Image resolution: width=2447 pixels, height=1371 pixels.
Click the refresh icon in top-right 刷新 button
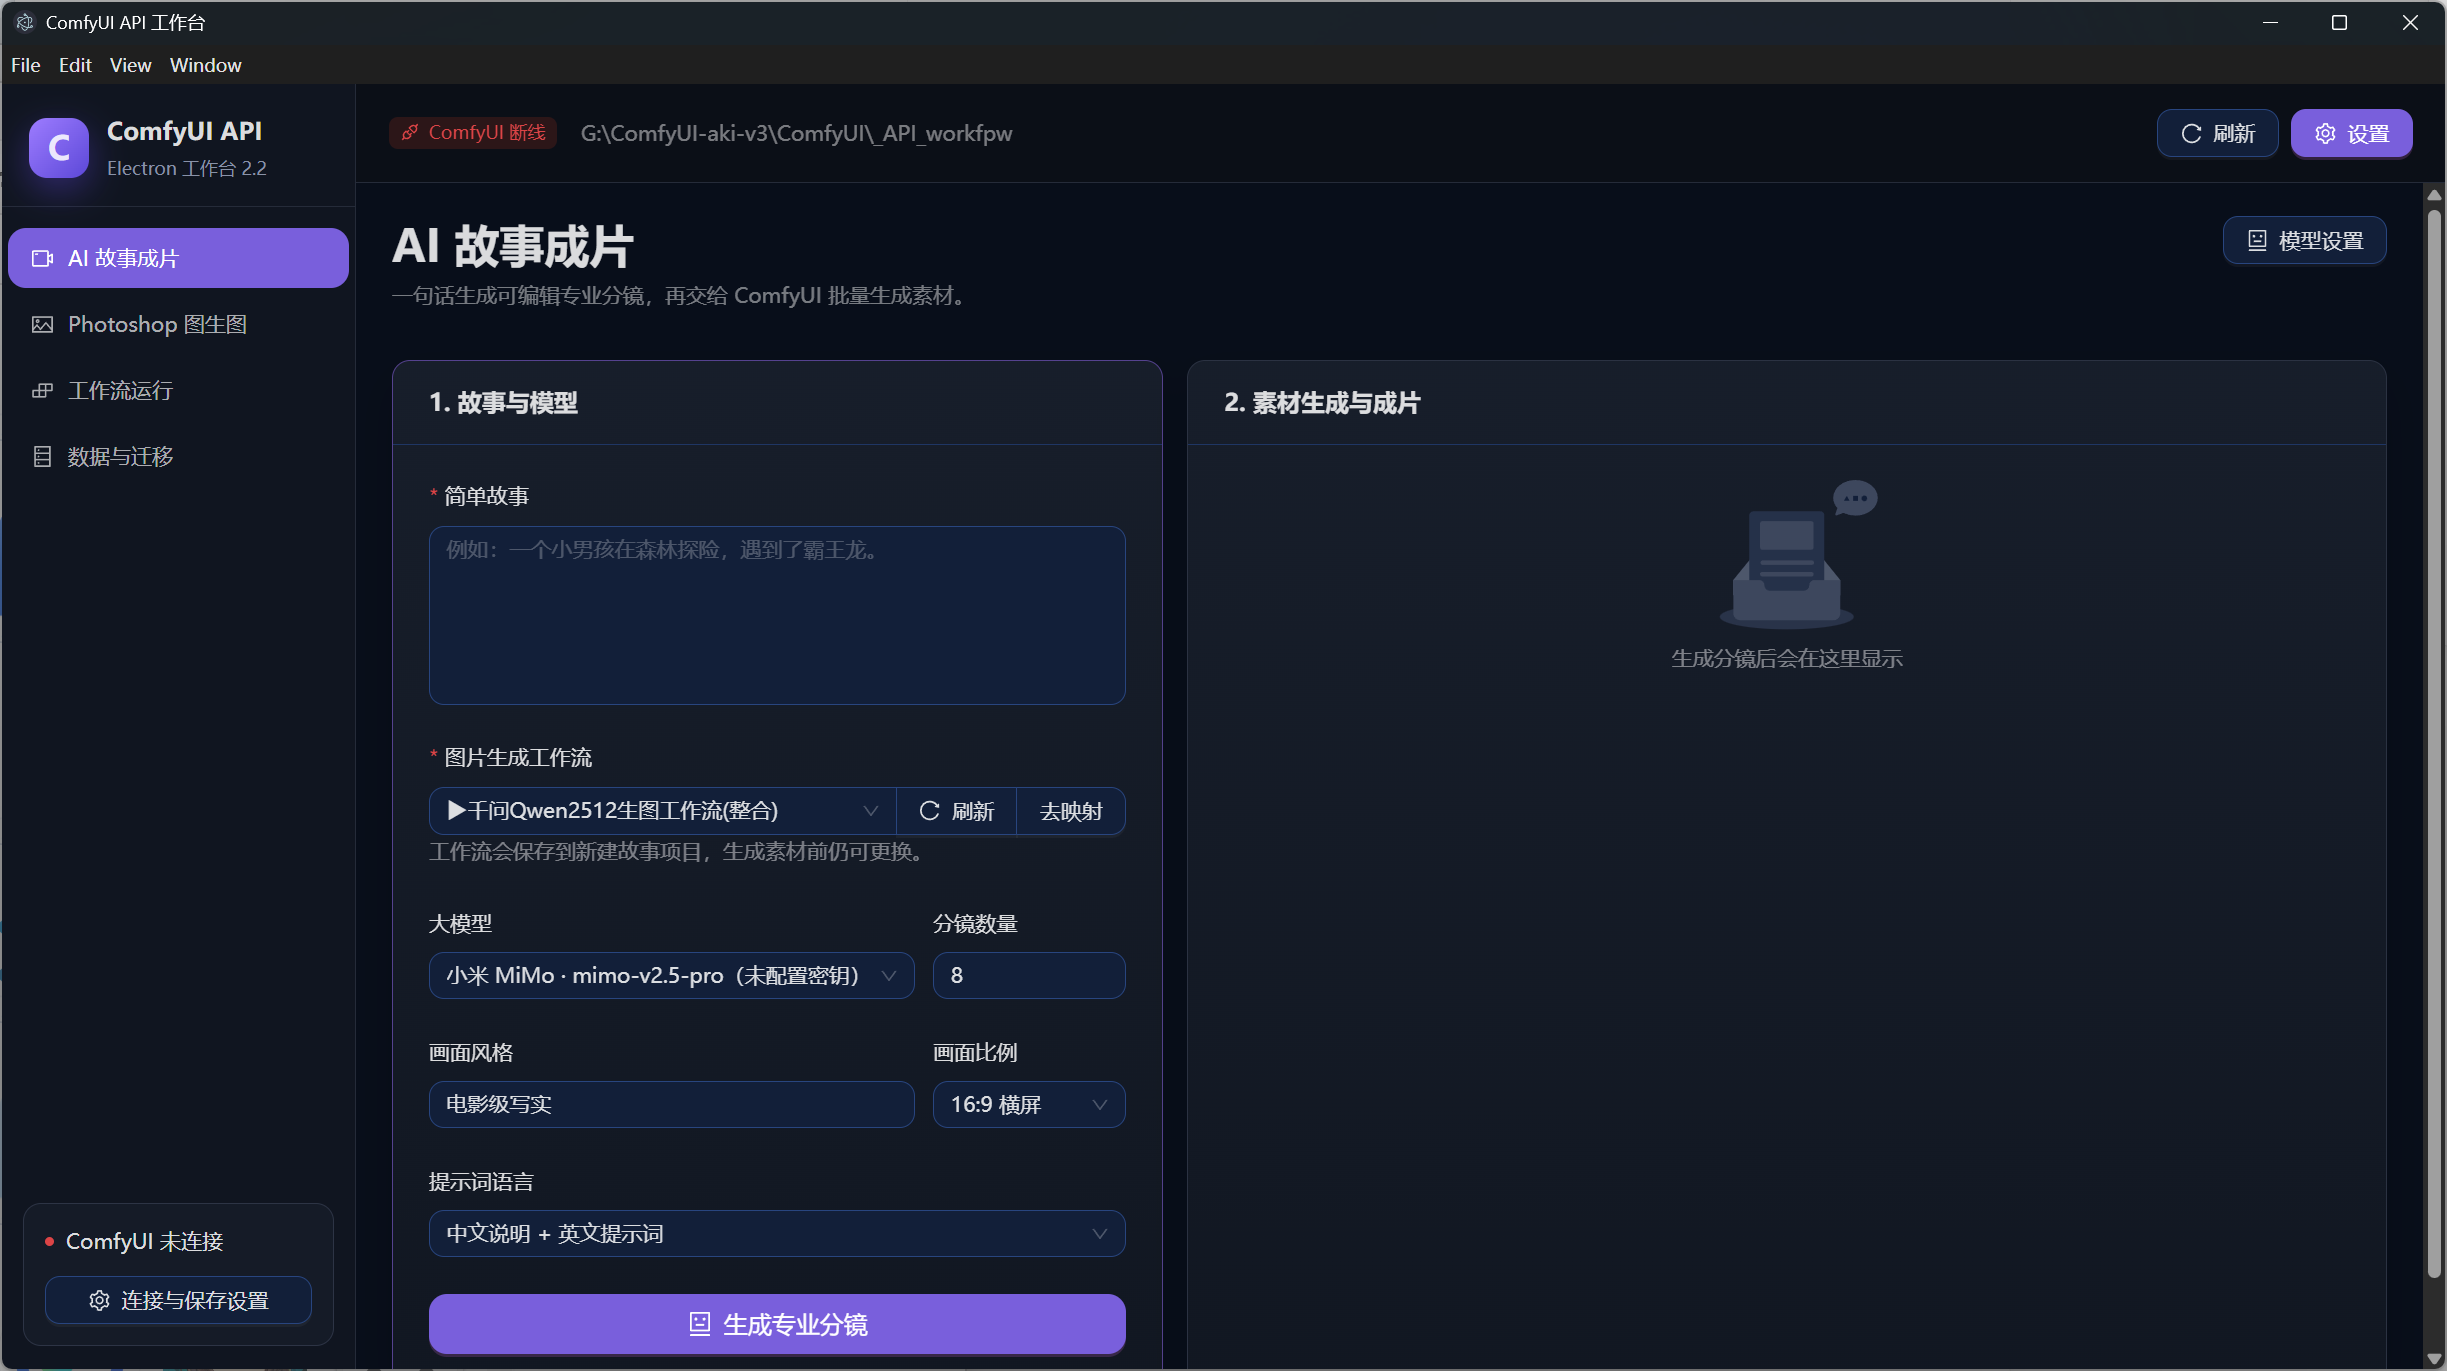[2191, 134]
